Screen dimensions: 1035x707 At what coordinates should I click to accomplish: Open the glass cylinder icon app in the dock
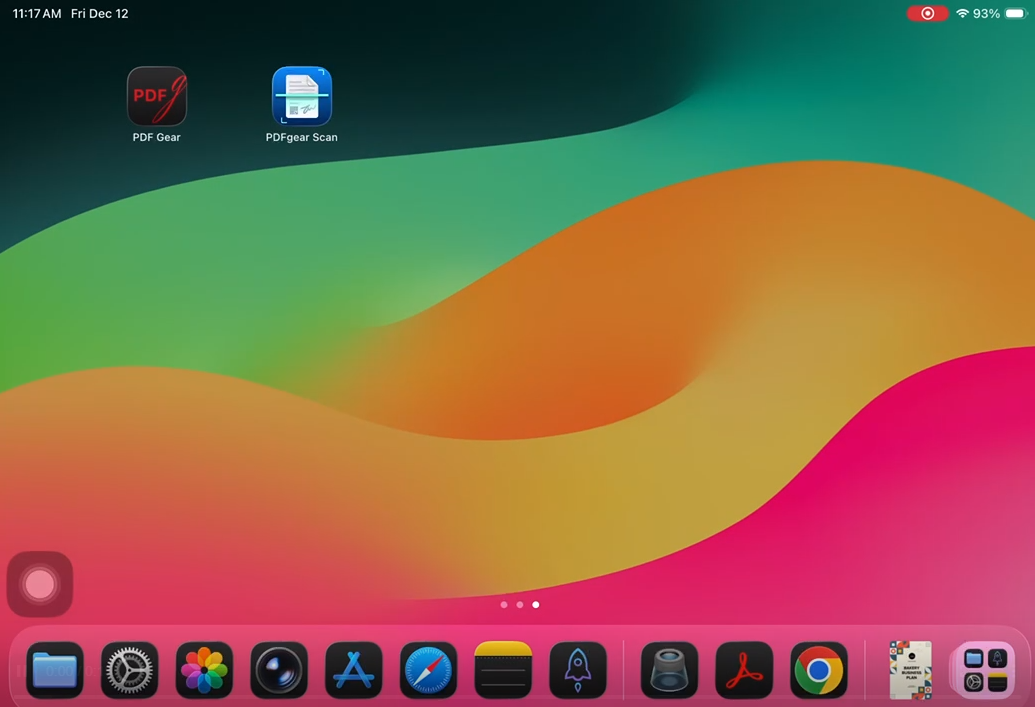(669, 670)
